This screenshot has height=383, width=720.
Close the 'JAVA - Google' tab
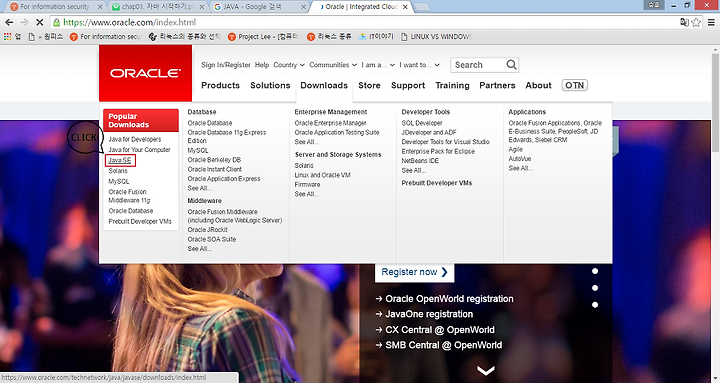[x=303, y=7]
